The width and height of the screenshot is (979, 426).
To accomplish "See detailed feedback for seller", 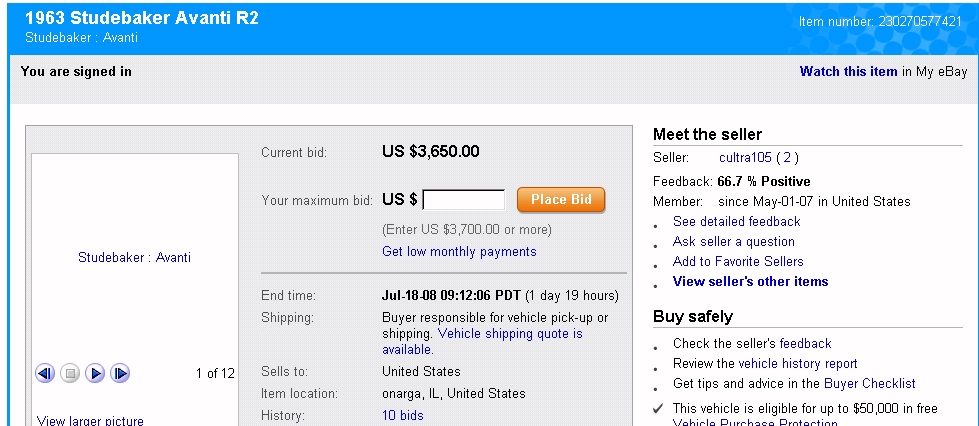I will [x=736, y=221].
